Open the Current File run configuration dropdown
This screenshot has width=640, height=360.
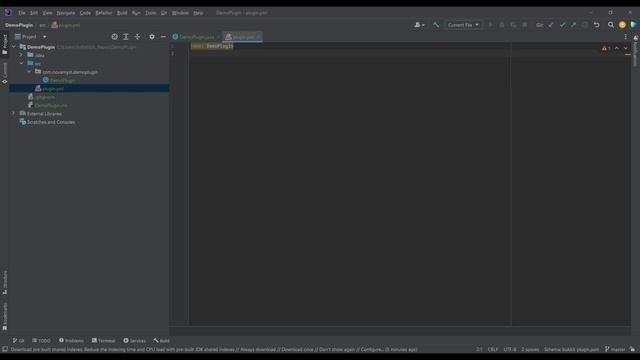tap(463, 25)
